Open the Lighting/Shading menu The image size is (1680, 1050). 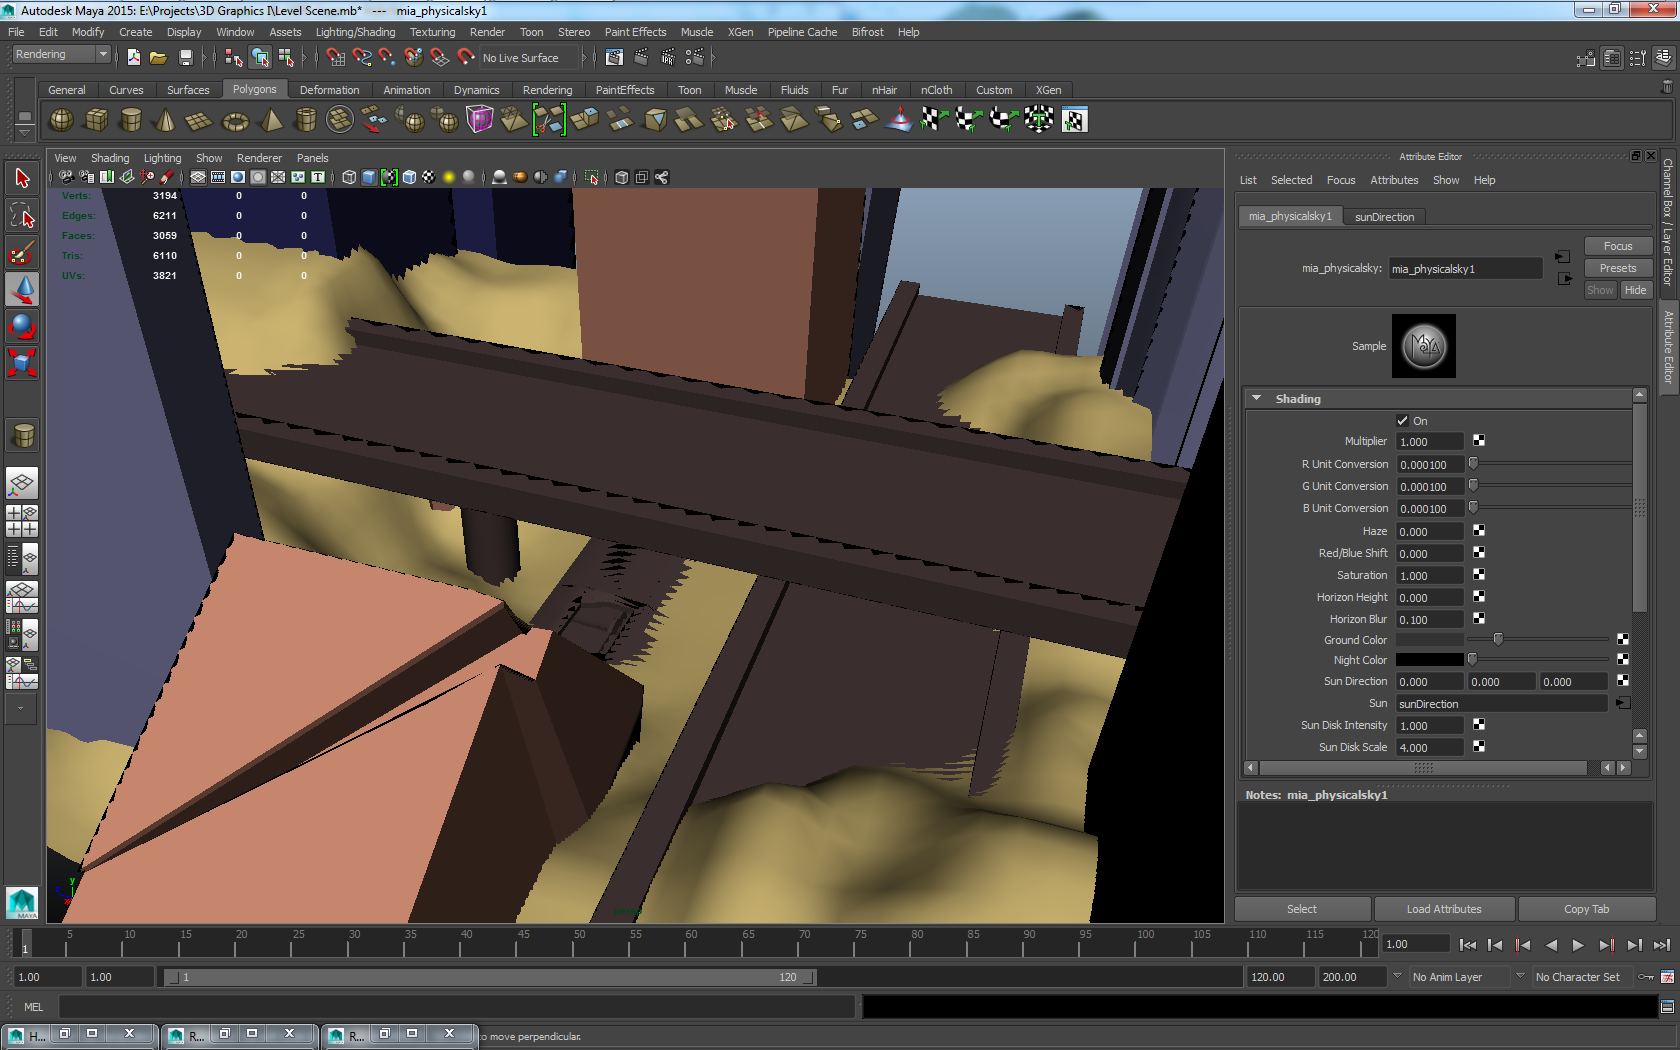[x=355, y=32]
